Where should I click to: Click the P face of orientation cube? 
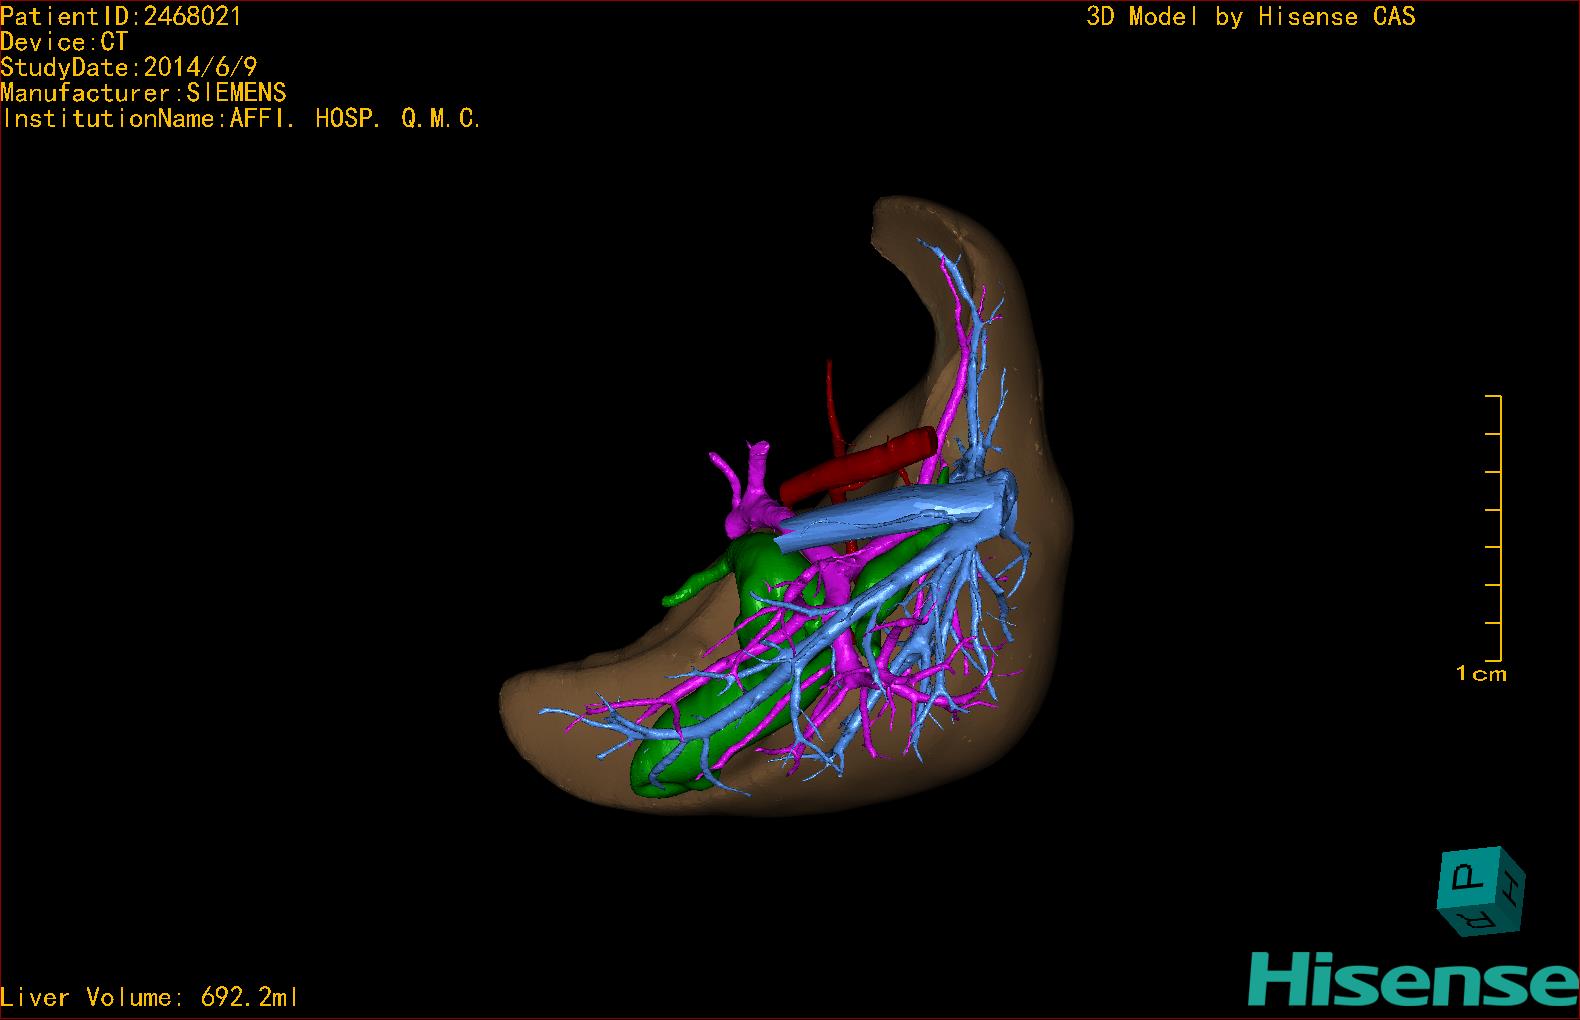pos(1468,878)
